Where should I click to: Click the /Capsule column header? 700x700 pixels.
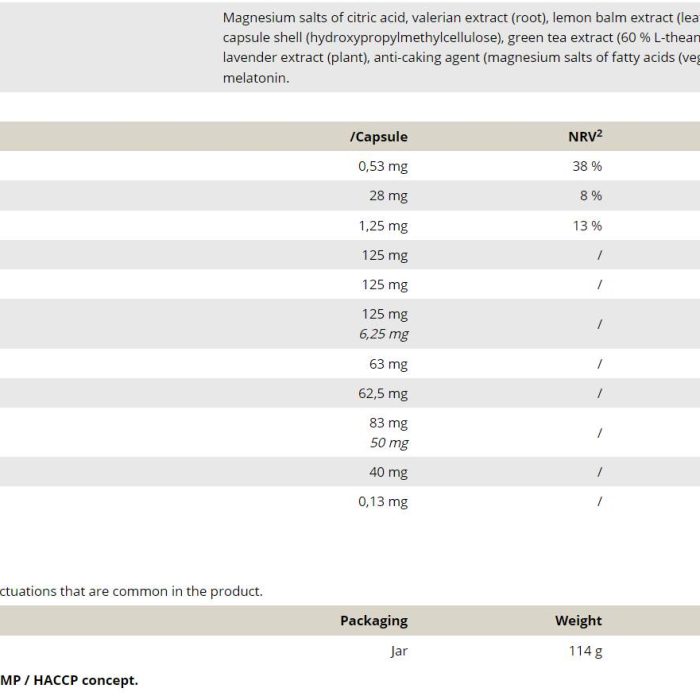[x=379, y=137]
